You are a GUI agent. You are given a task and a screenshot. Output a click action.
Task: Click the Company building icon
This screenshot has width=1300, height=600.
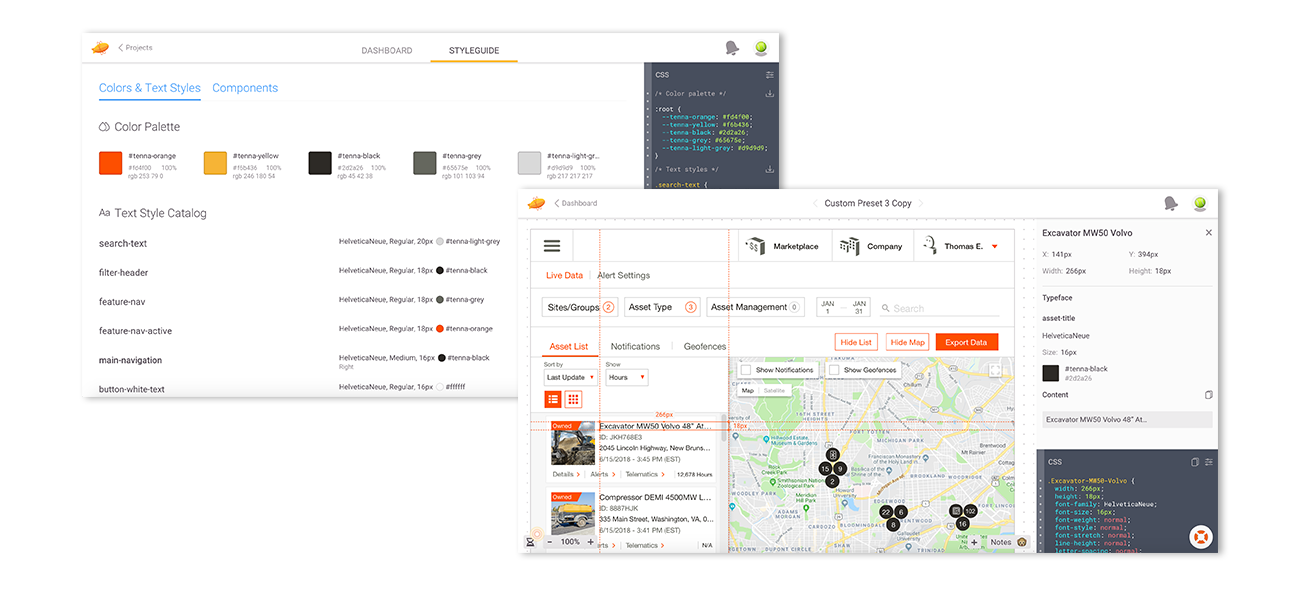pyautogui.click(x=849, y=246)
